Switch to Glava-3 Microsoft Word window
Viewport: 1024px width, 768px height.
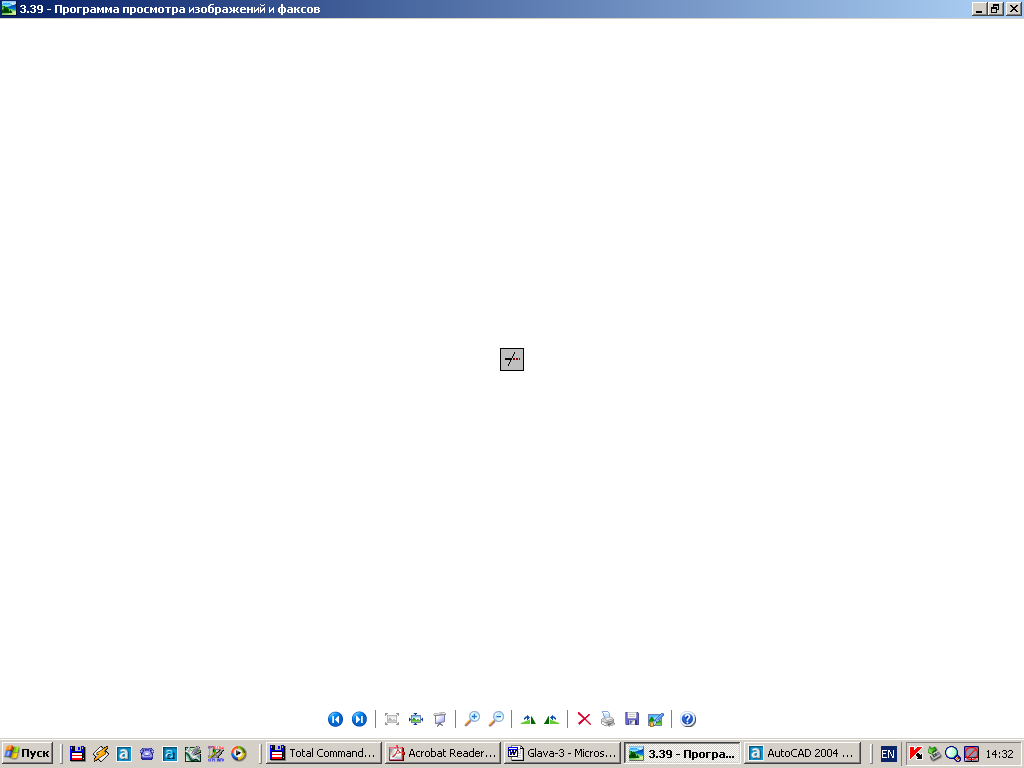(x=562, y=753)
